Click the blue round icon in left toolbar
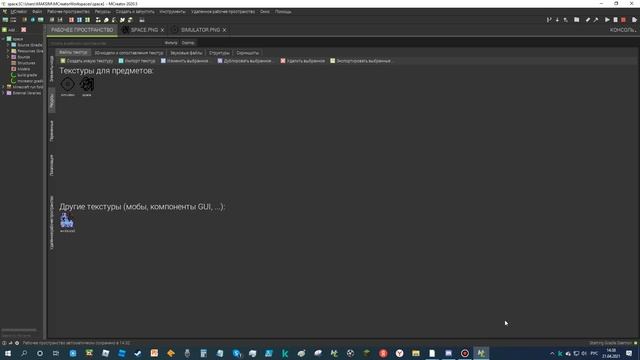Image resolution: width=640 pixels, height=360 pixels. [x=33, y=20]
